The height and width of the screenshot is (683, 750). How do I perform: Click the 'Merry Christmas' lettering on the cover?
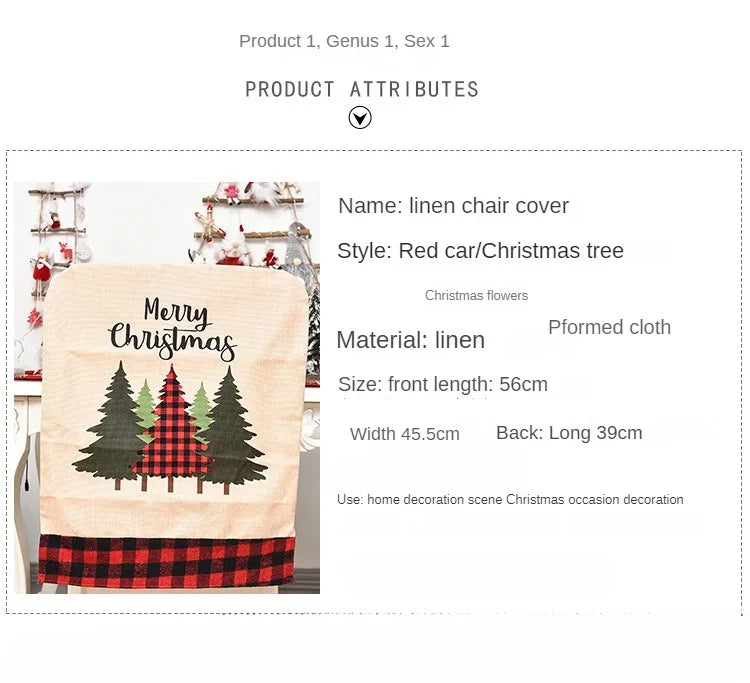[173, 329]
